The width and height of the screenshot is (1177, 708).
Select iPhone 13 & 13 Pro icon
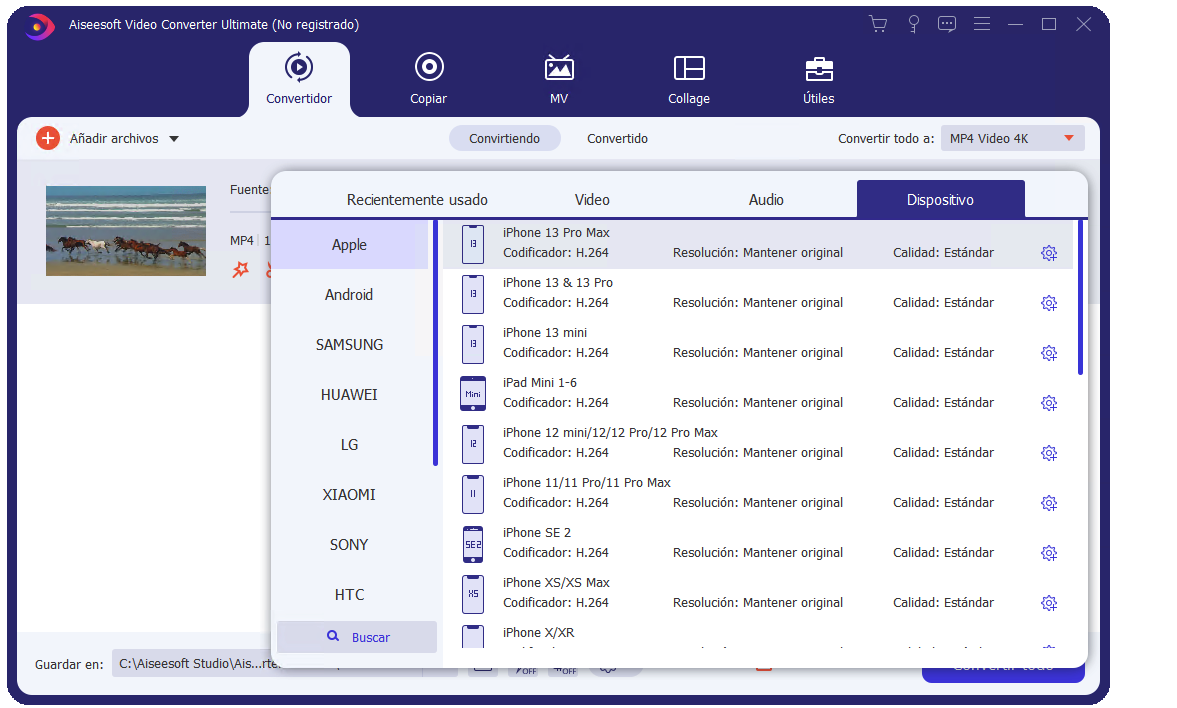pyautogui.click(x=473, y=294)
